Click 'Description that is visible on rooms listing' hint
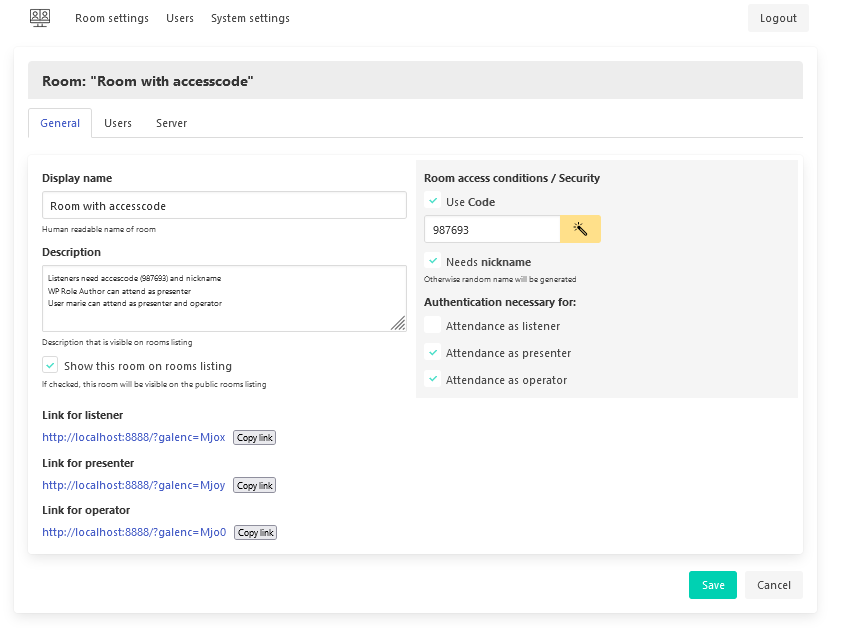 (117, 342)
